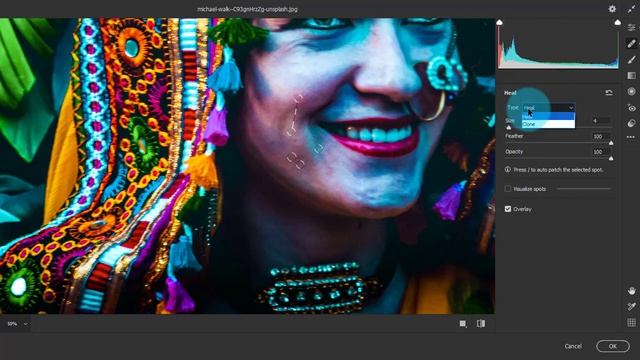Open more image settings ellipsis
The image size is (640, 360).
click(x=631, y=137)
